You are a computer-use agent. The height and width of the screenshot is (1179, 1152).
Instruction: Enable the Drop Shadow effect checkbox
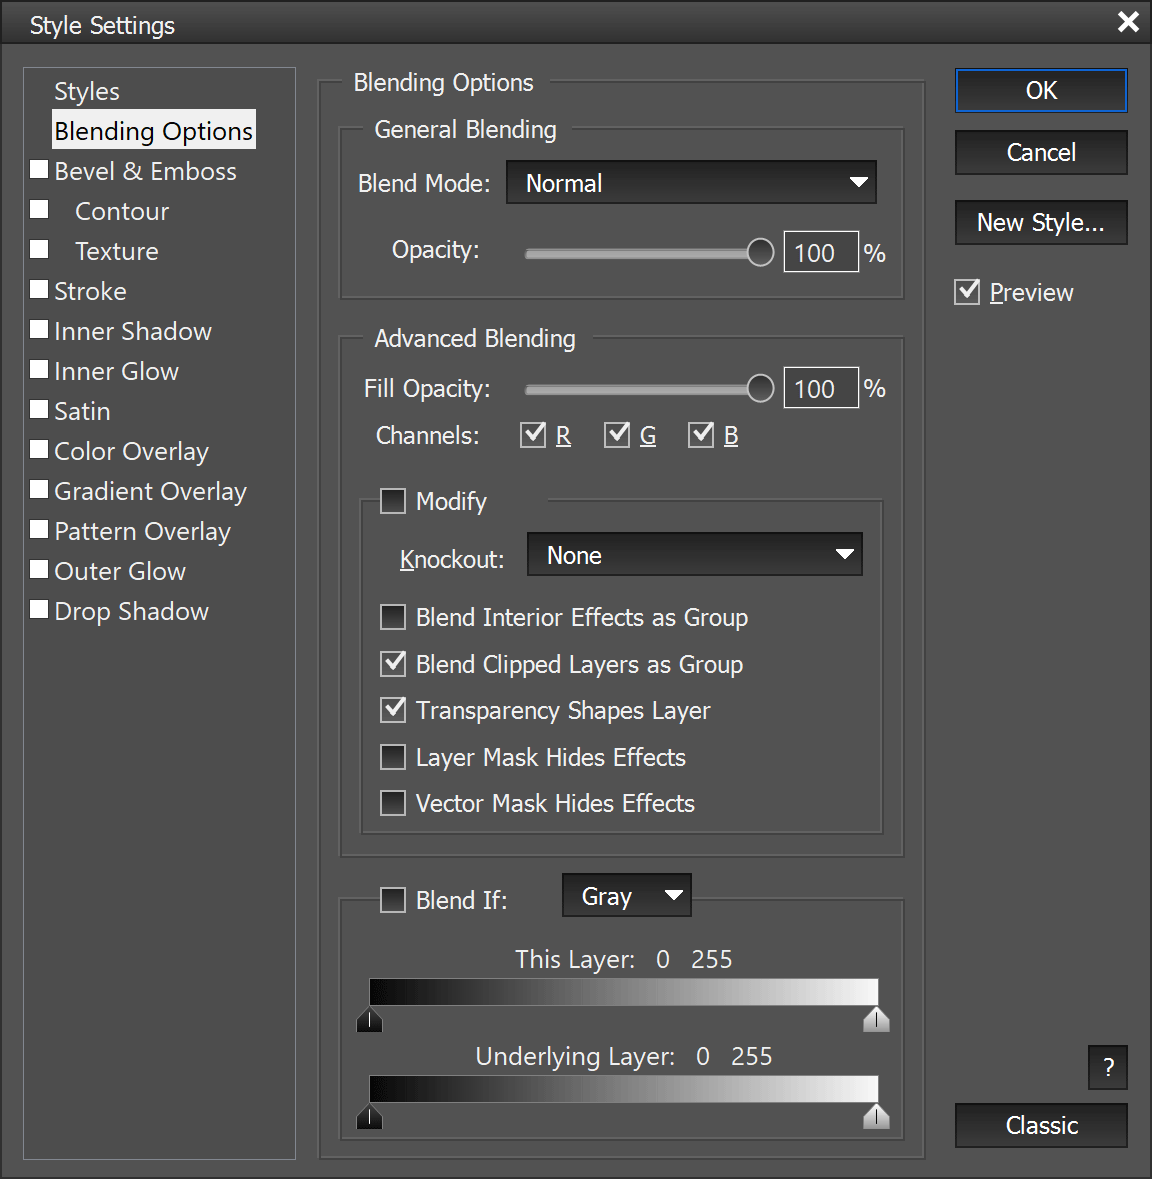point(40,610)
